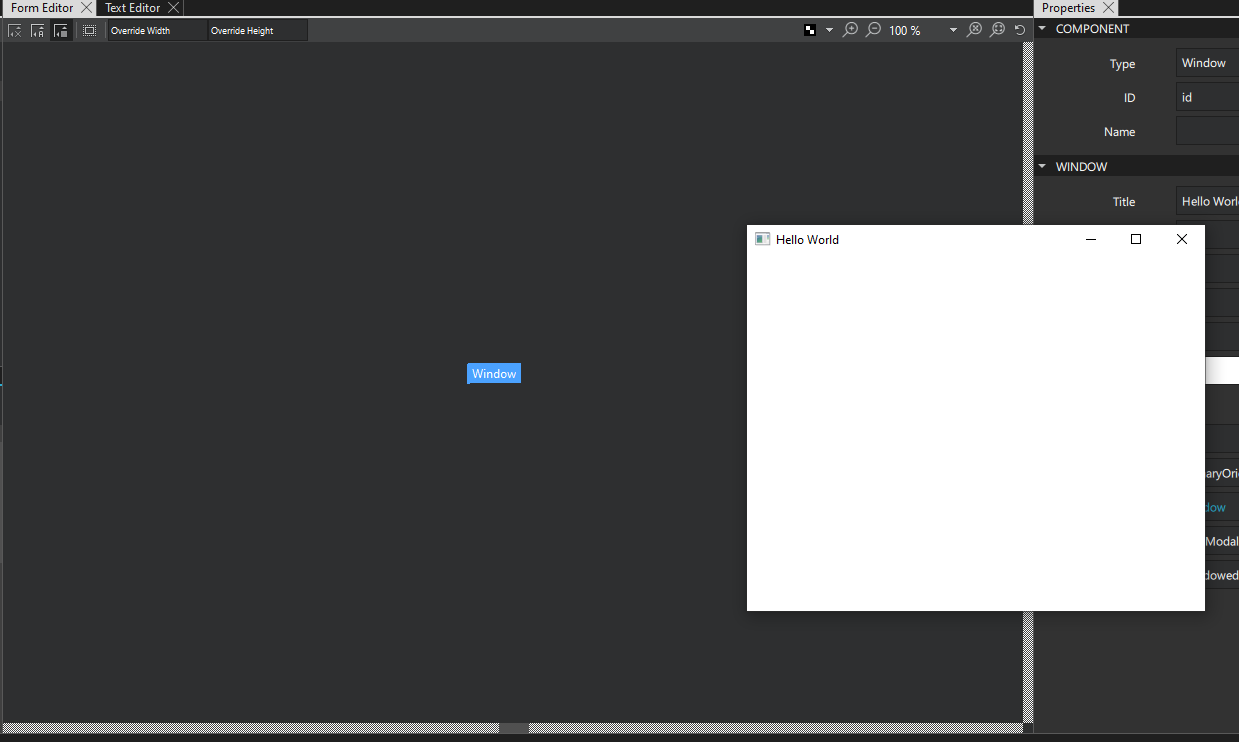Screen dimensions: 1239x742
Task: Click the zoom in magnifier icon
Action: click(x=851, y=30)
